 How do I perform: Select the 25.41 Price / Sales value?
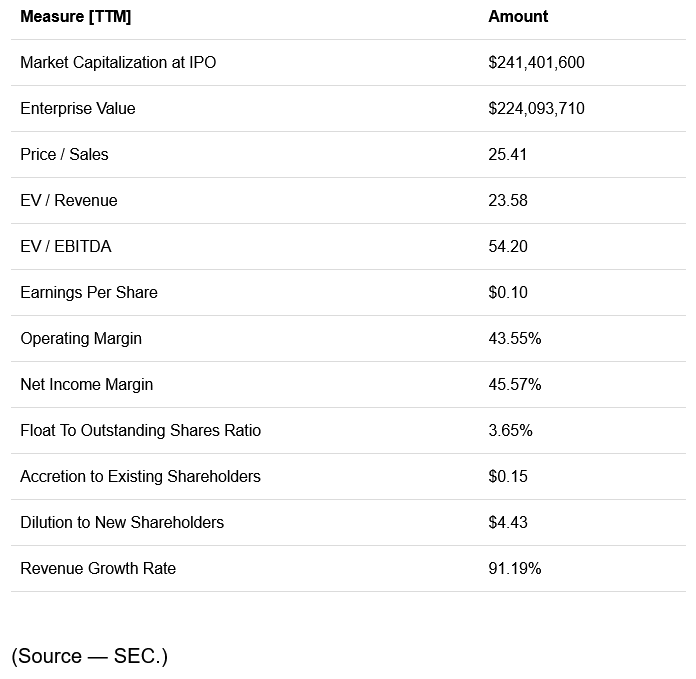tap(508, 155)
